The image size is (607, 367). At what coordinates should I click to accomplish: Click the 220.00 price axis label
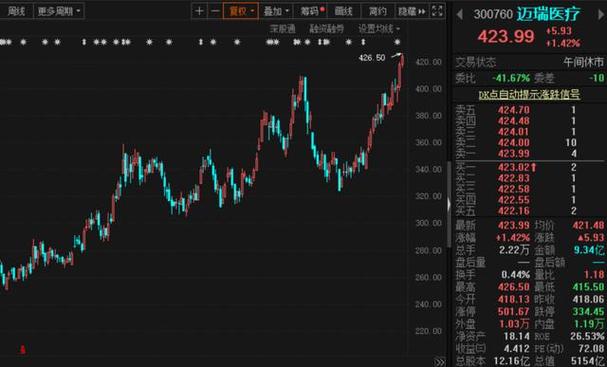(x=429, y=331)
